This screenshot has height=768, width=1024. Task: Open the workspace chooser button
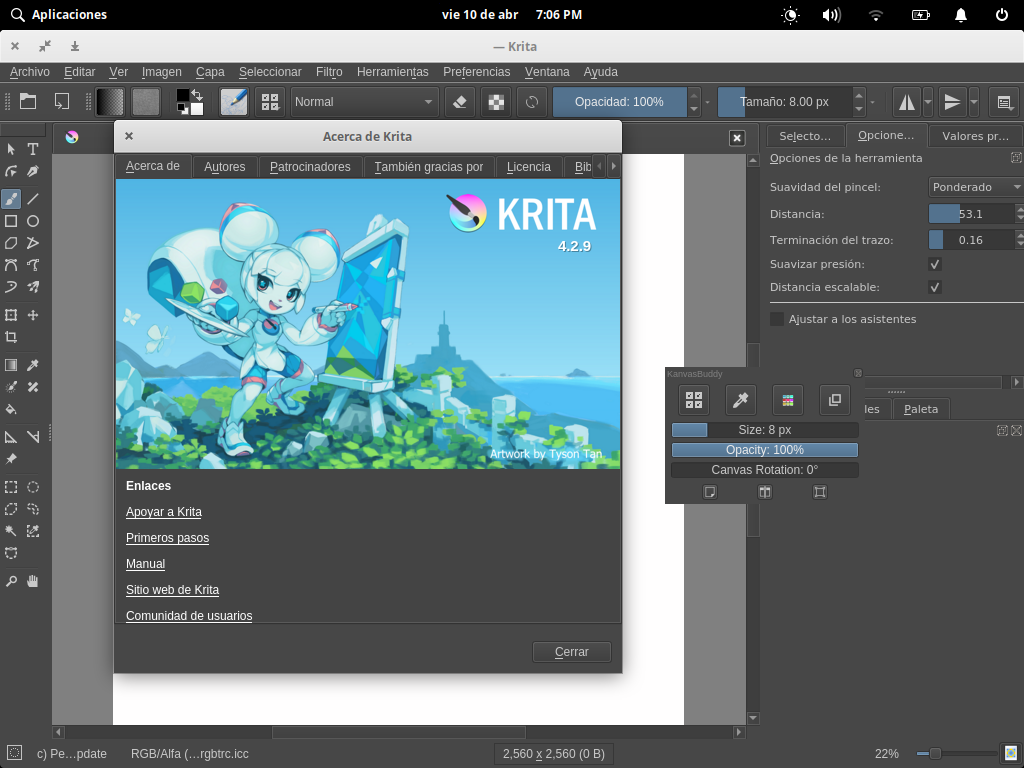[x=1004, y=102]
